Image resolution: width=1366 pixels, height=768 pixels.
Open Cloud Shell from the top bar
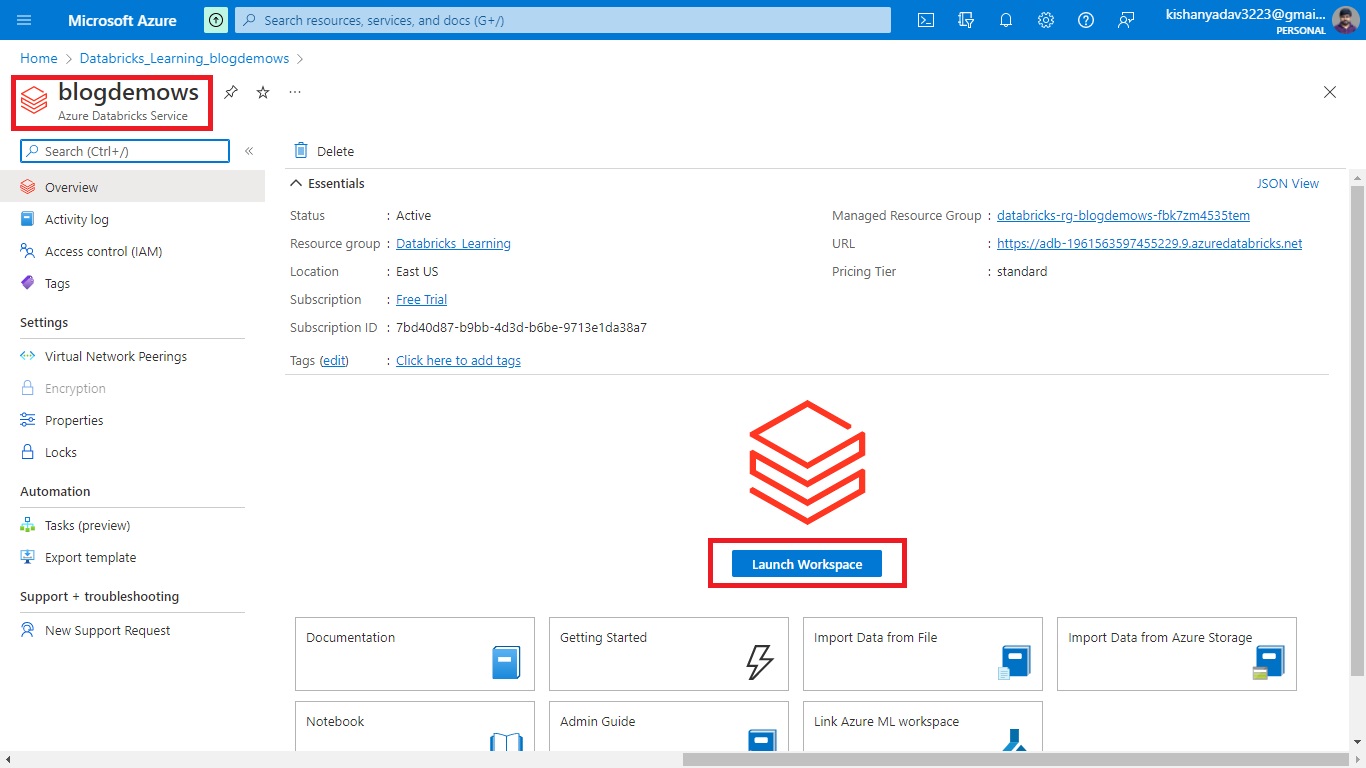pos(927,20)
